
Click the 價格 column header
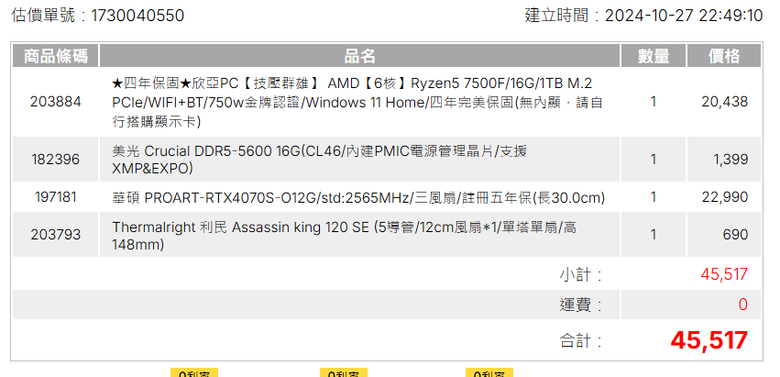[724, 56]
